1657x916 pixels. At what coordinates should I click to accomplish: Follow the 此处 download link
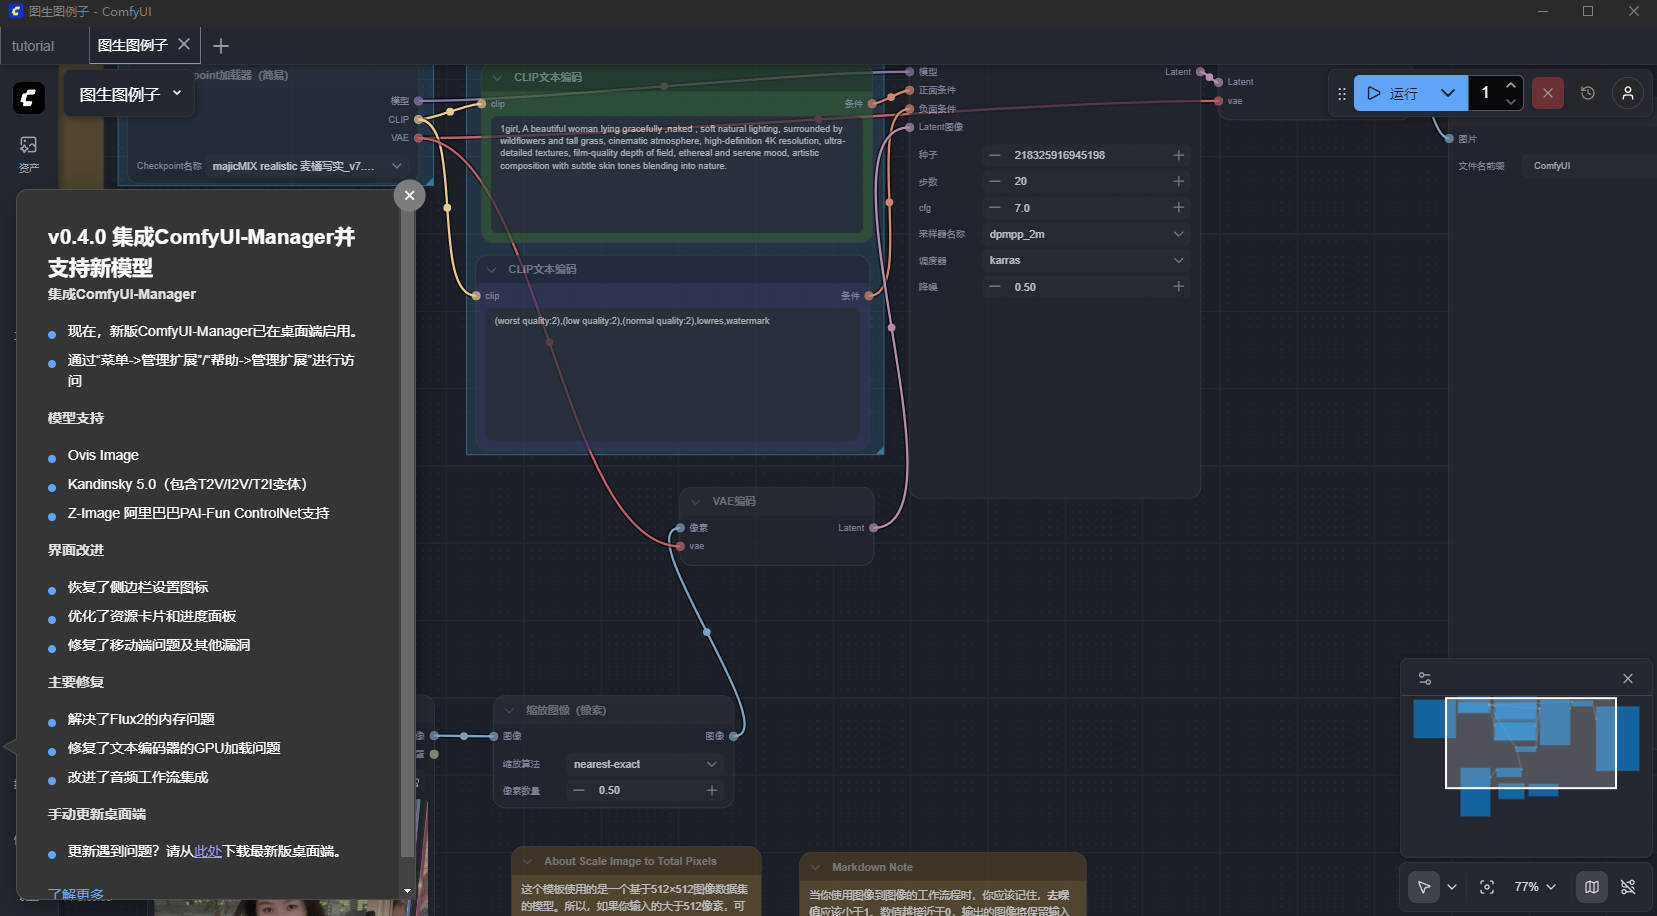[207, 852]
